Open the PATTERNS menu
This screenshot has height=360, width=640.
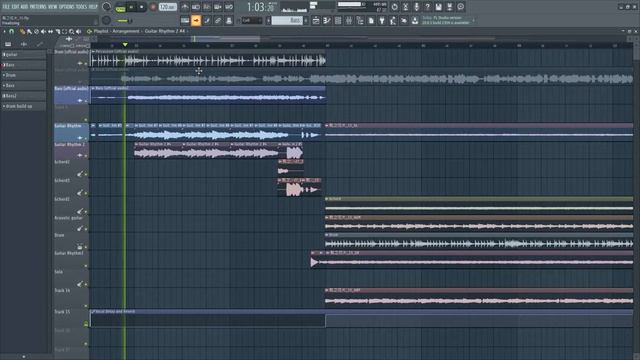(38, 7)
